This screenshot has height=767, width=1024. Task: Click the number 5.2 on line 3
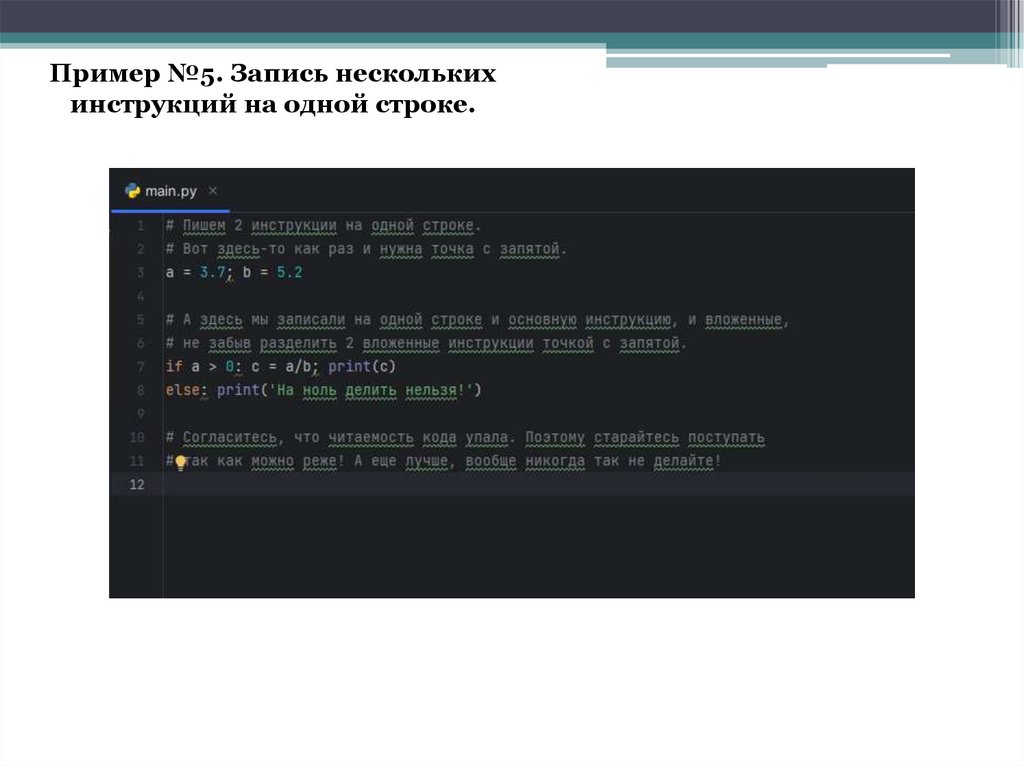(289, 272)
